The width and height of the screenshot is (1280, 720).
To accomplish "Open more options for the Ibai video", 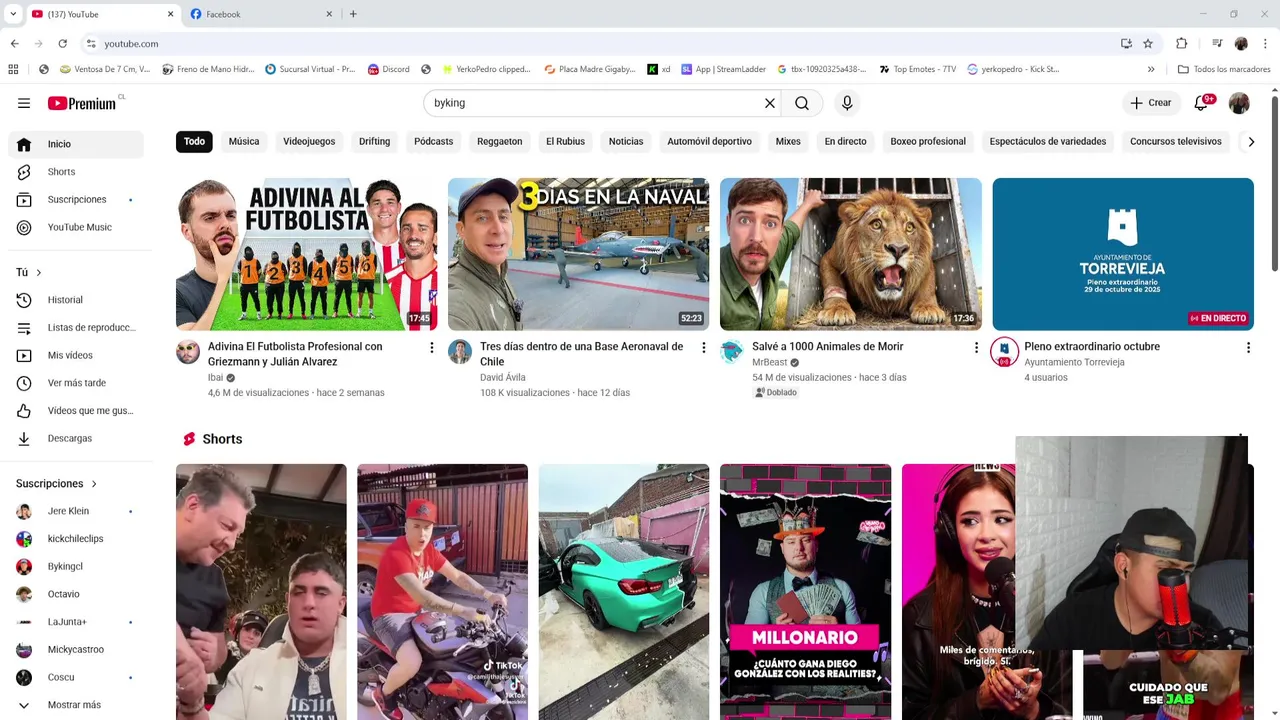I will [x=432, y=347].
